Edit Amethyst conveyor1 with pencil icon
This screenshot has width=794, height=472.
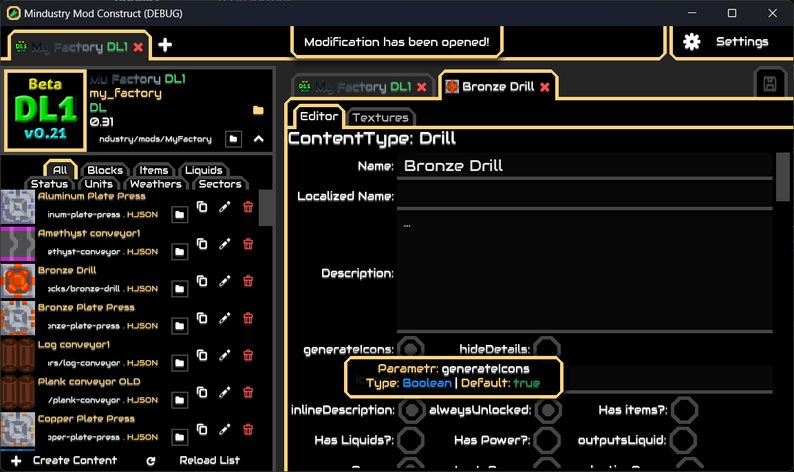pyautogui.click(x=225, y=244)
